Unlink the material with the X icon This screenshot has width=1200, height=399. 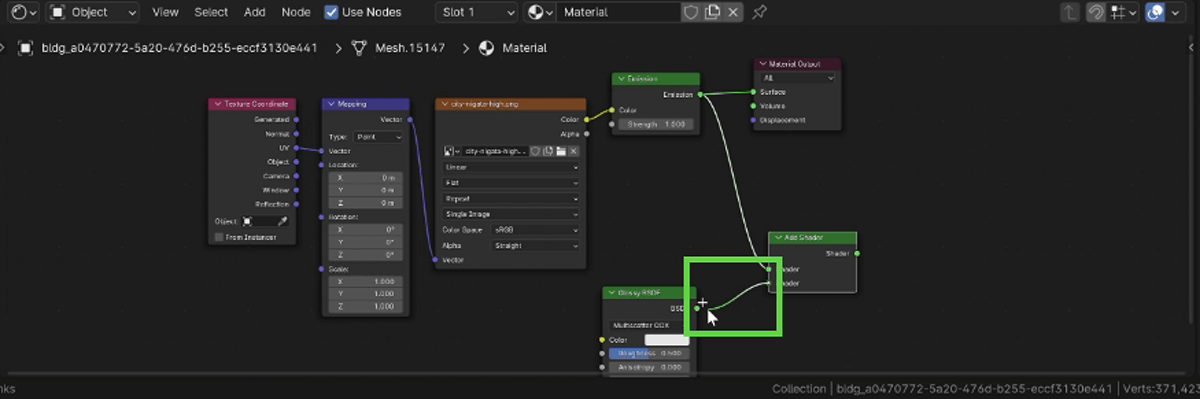[x=734, y=12]
